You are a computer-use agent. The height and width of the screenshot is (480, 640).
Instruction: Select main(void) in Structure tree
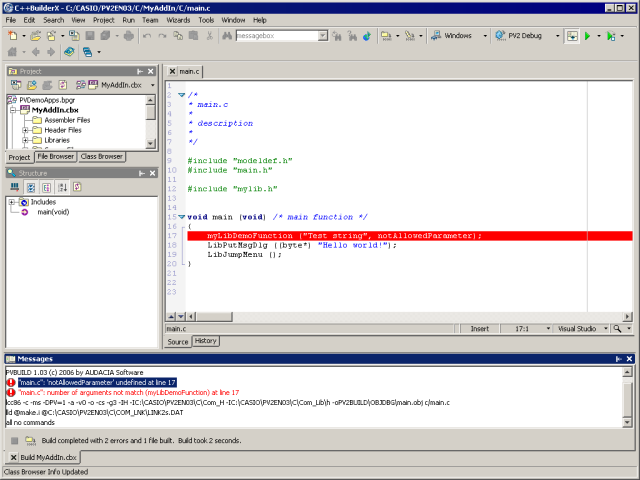coord(53,212)
